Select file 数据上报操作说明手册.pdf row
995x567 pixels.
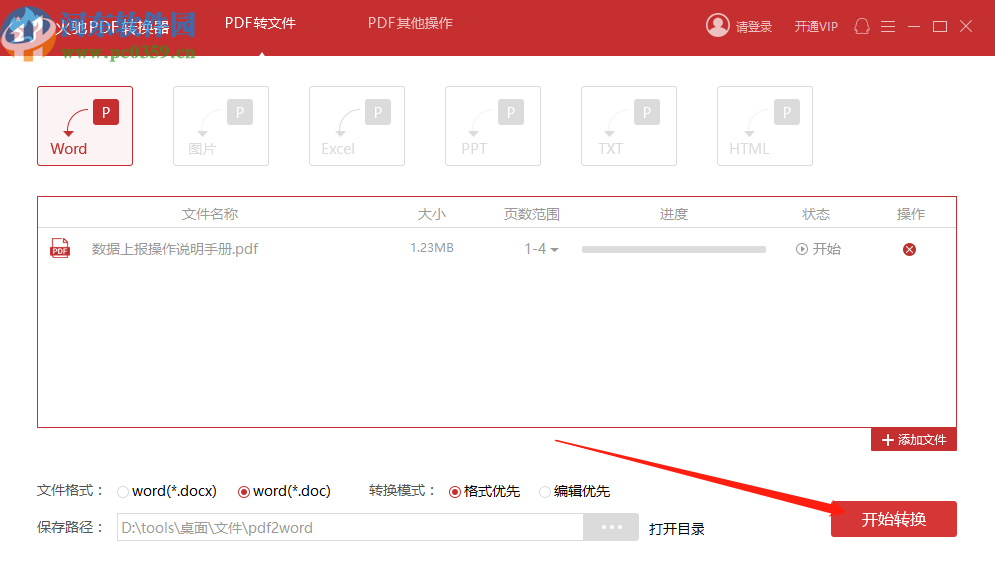[x=497, y=249]
